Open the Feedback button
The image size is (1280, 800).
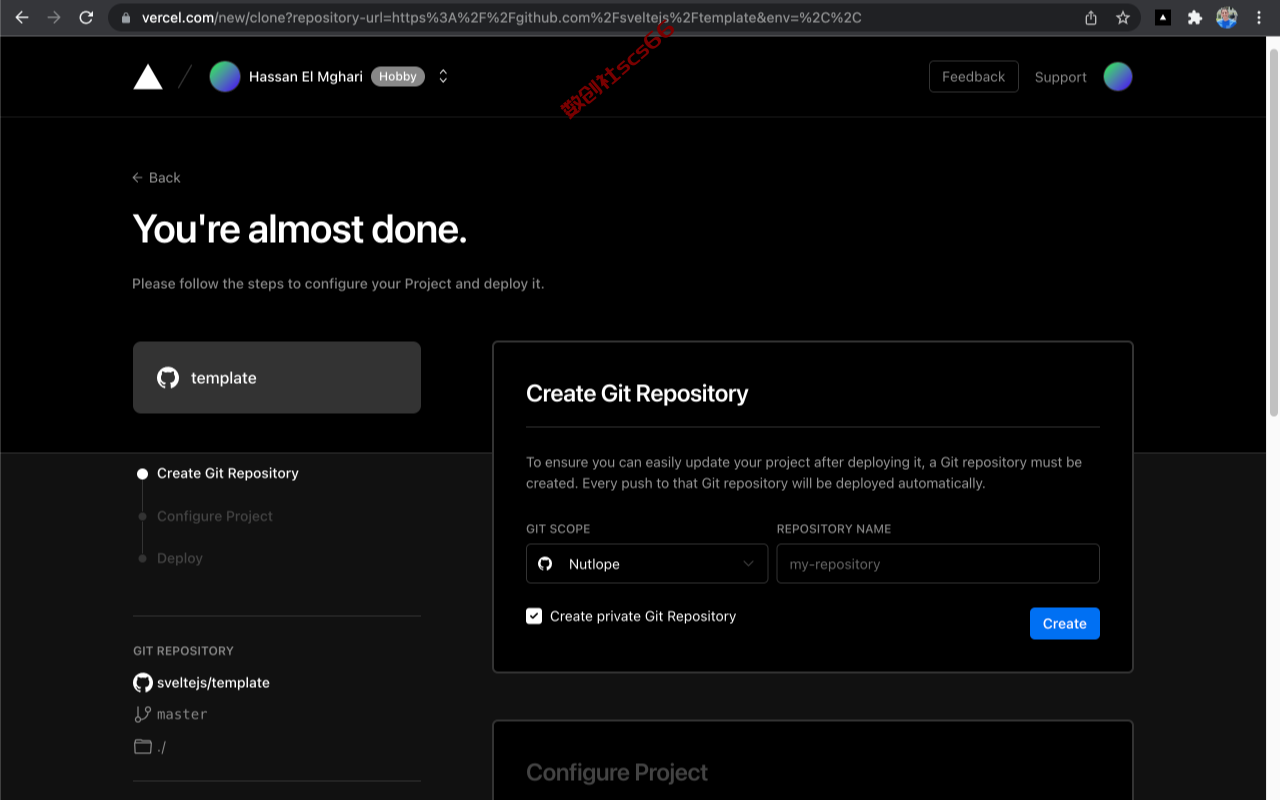tap(973, 77)
